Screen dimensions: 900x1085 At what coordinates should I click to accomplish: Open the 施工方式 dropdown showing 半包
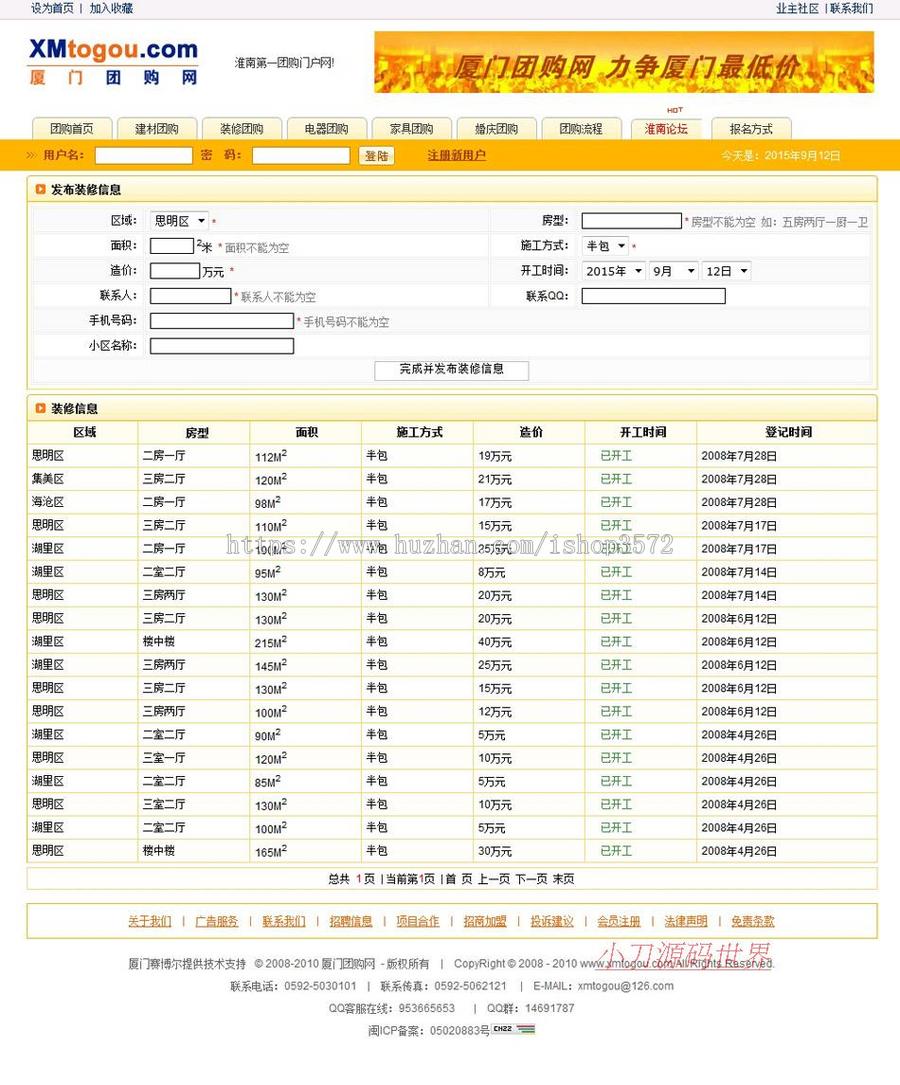[x=605, y=246]
